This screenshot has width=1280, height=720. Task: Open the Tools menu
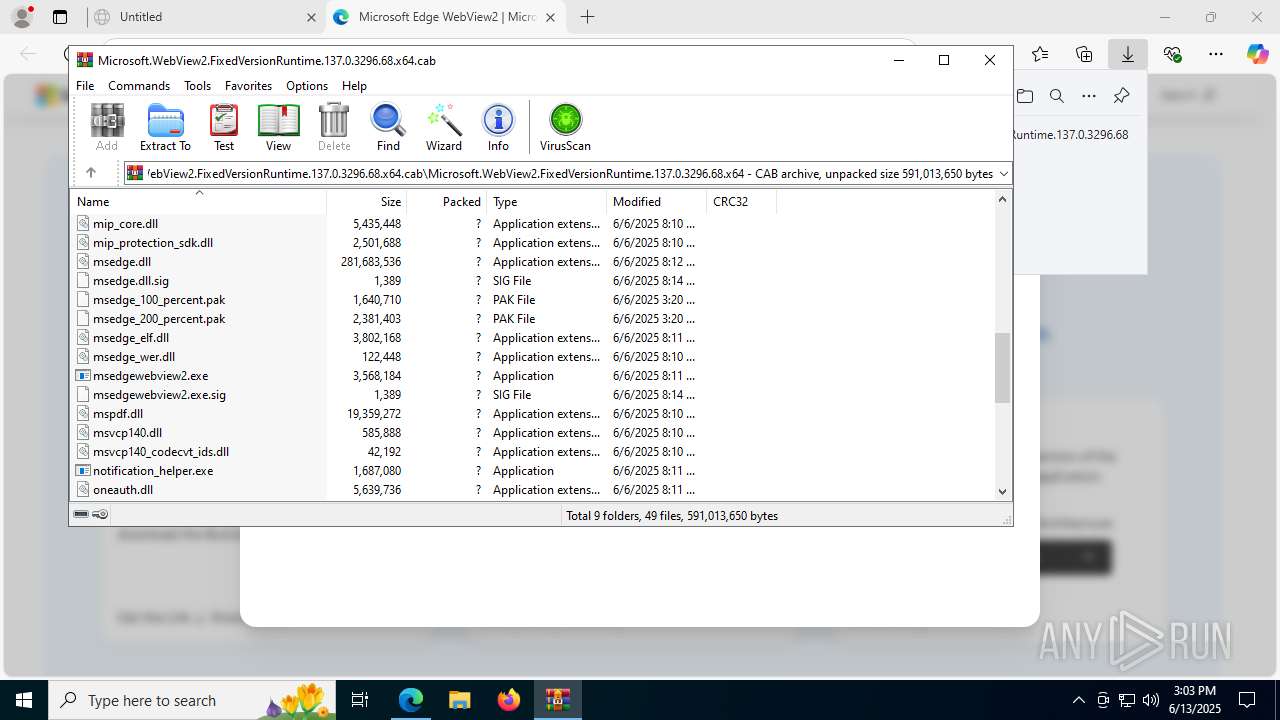point(197,86)
